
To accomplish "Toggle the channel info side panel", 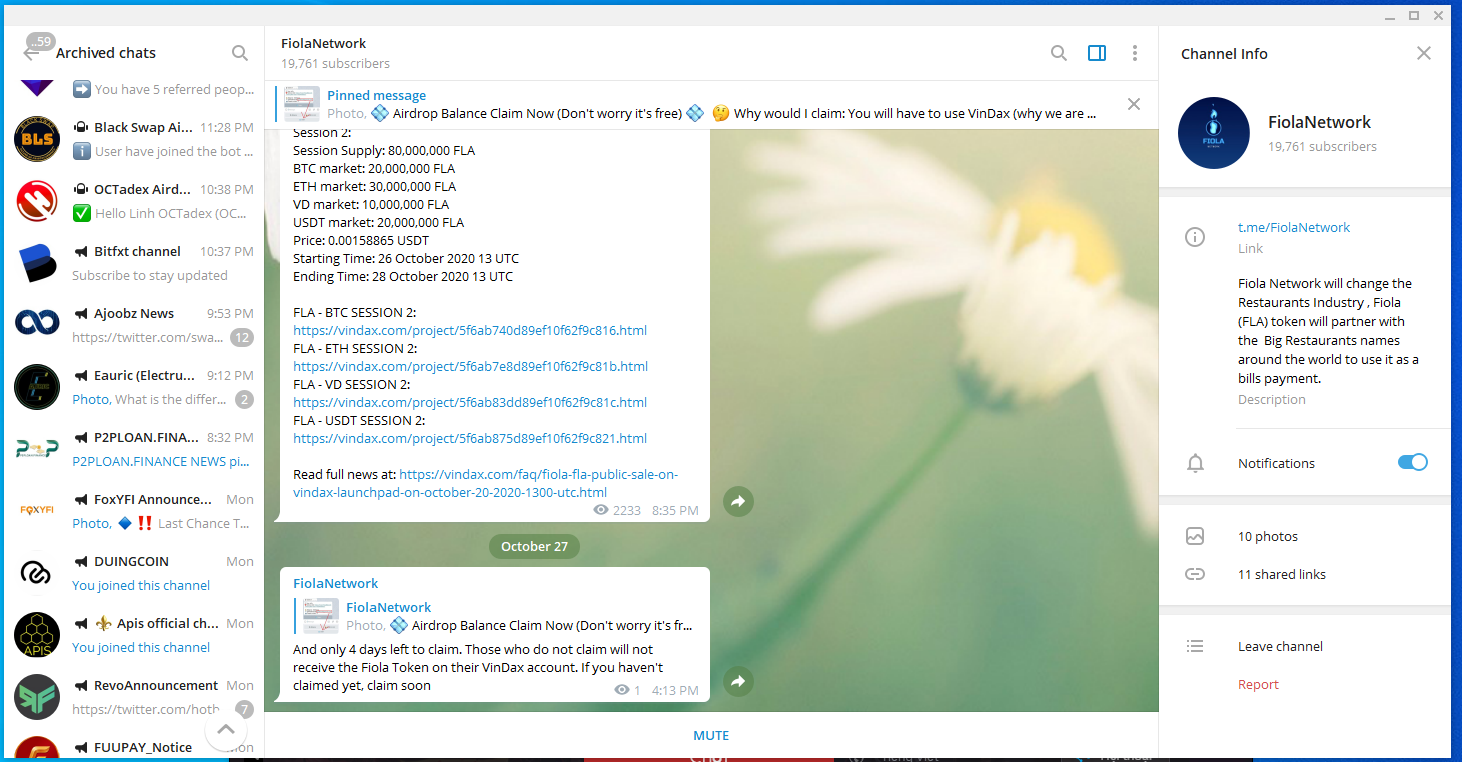I will [x=1097, y=53].
